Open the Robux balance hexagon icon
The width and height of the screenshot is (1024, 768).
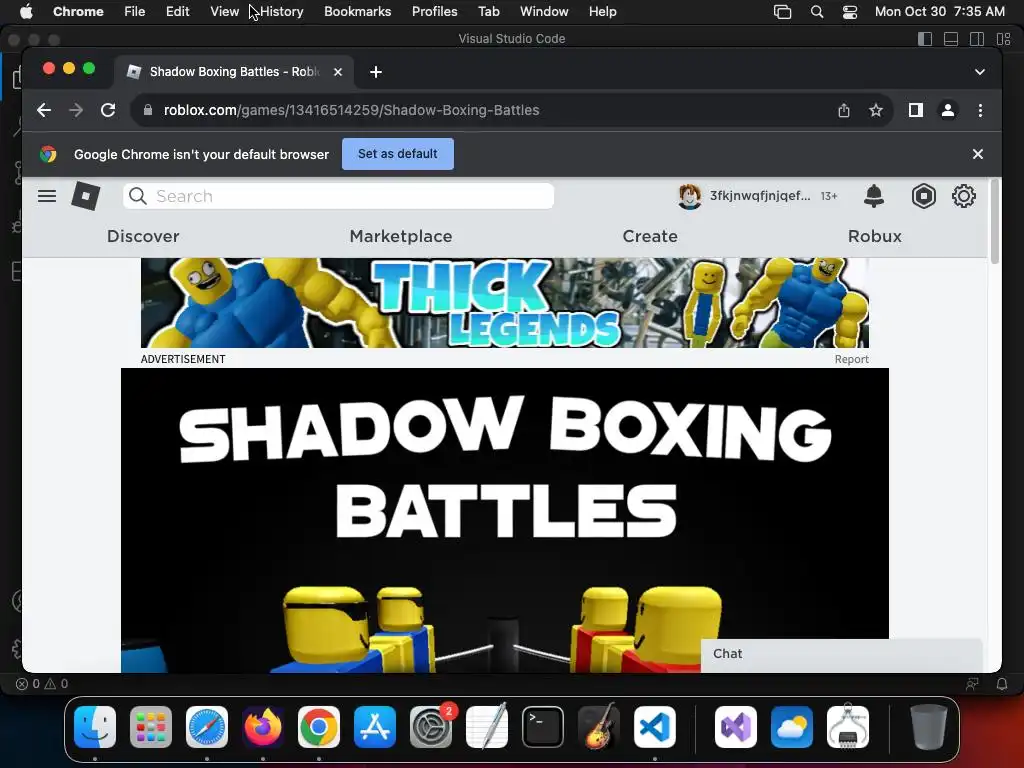(923, 196)
